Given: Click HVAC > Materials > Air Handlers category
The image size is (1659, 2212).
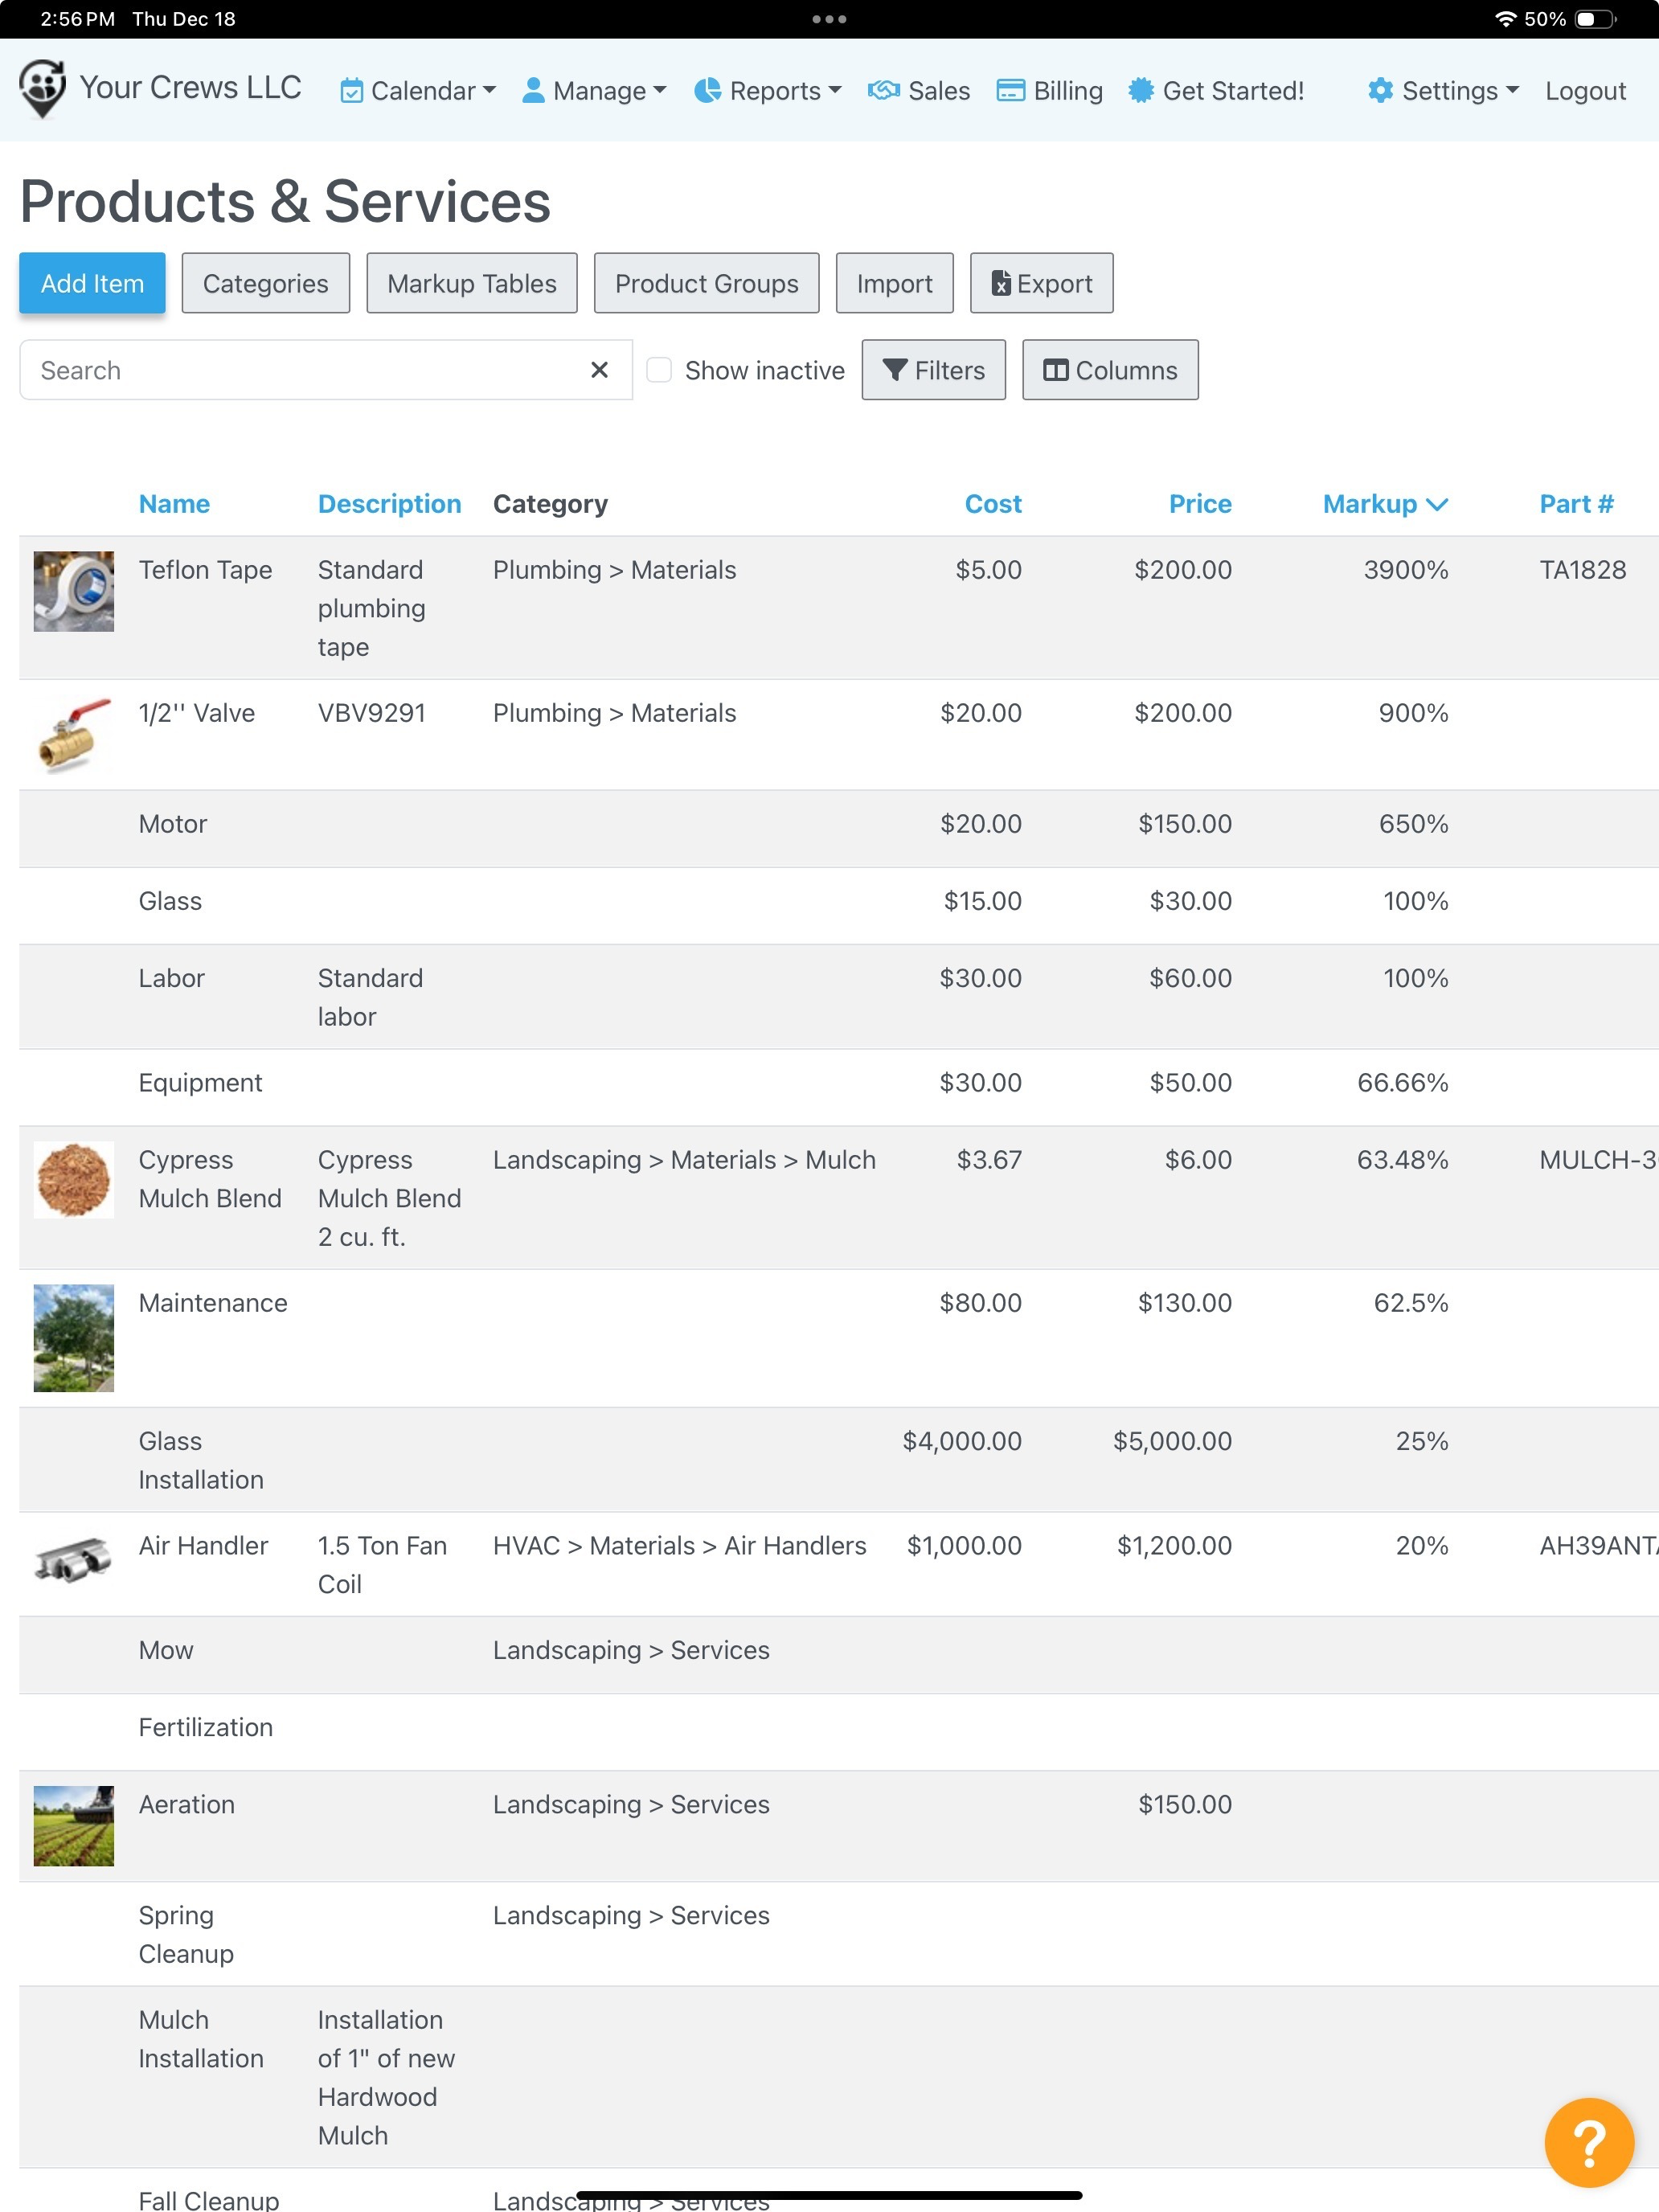Looking at the screenshot, I should point(680,1546).
